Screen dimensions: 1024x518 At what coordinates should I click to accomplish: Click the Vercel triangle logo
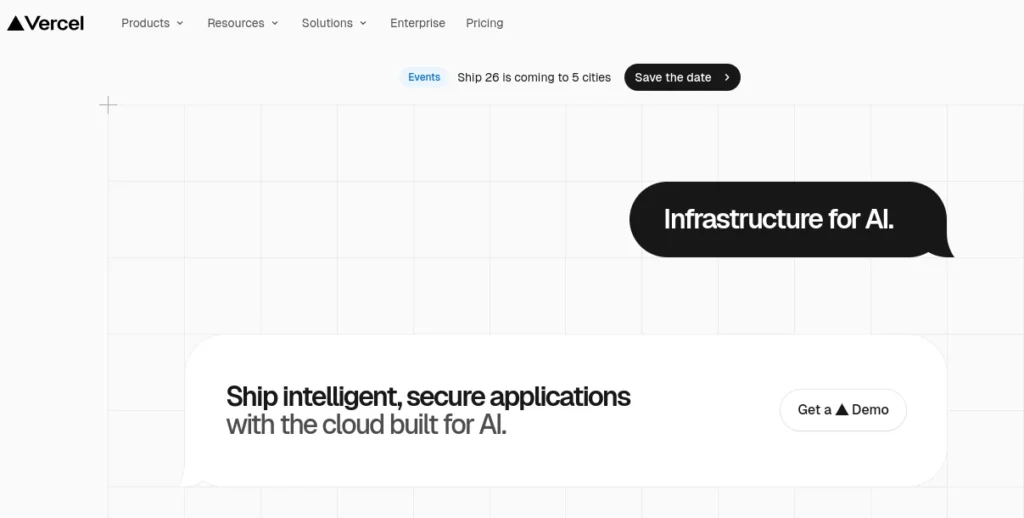pyautogui.click(x=45, y=23)
